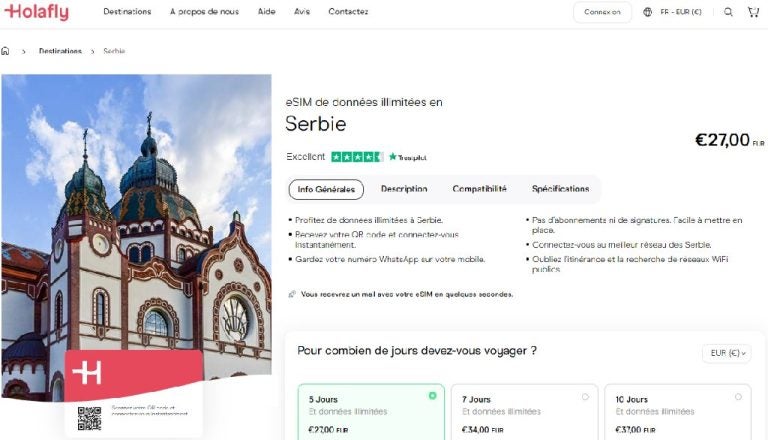Click the globe language icon
Viewport: 768px width, 440px height.
pyautogui.click(x=648, y=12)
